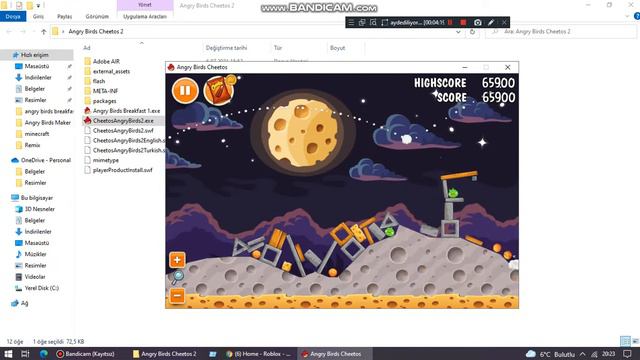Open the Dosya ribbon tab
The image size is (640, 360).
tap(13, 16)
